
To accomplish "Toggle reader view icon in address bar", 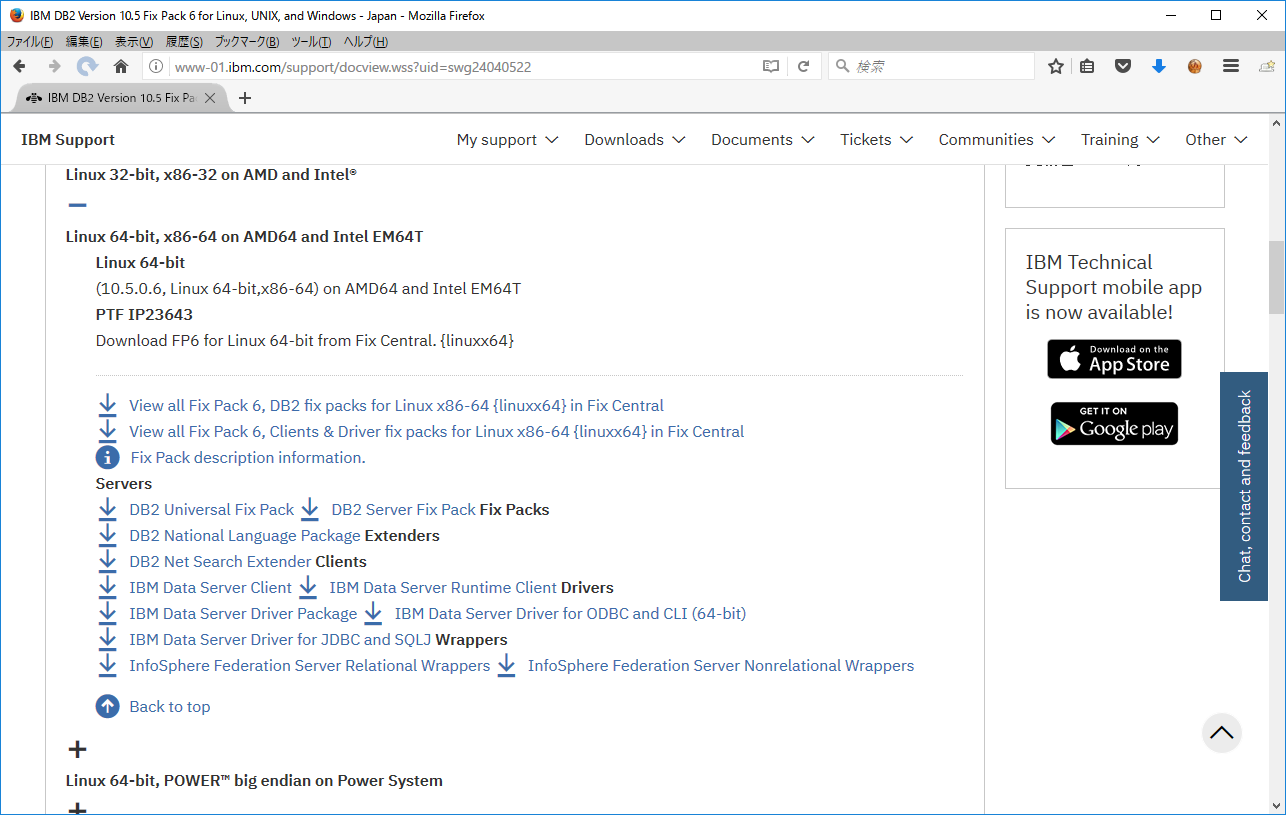I will pyautogui.click(x=771, y=66).
